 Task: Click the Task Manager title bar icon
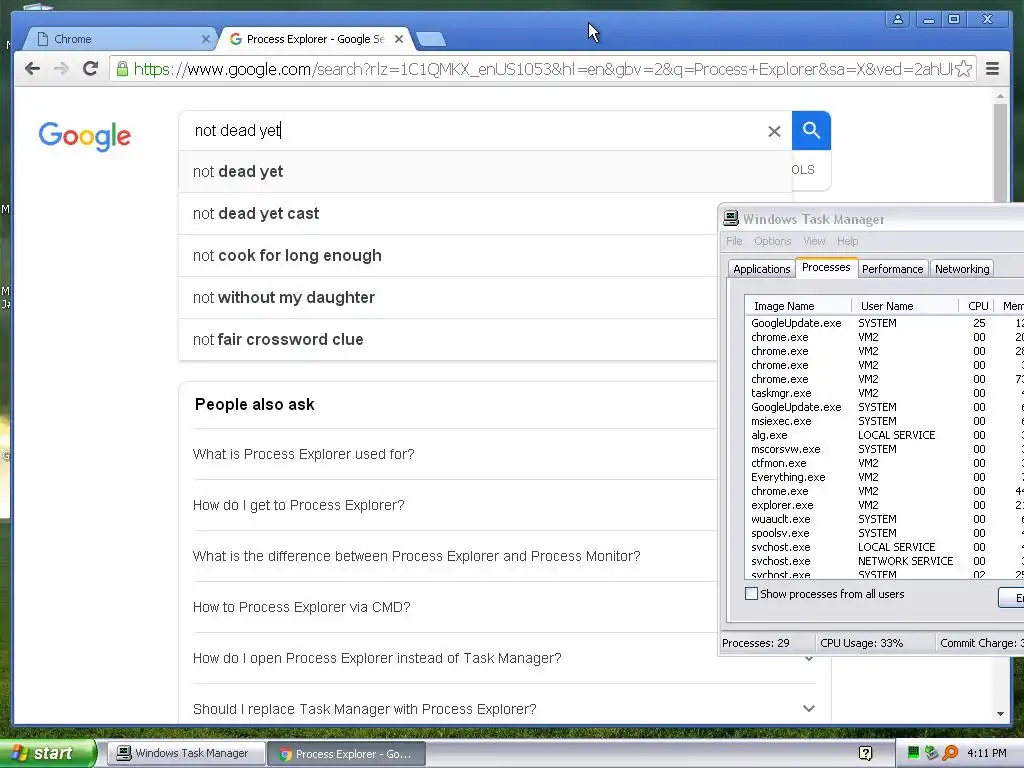(x=731, y=219)
